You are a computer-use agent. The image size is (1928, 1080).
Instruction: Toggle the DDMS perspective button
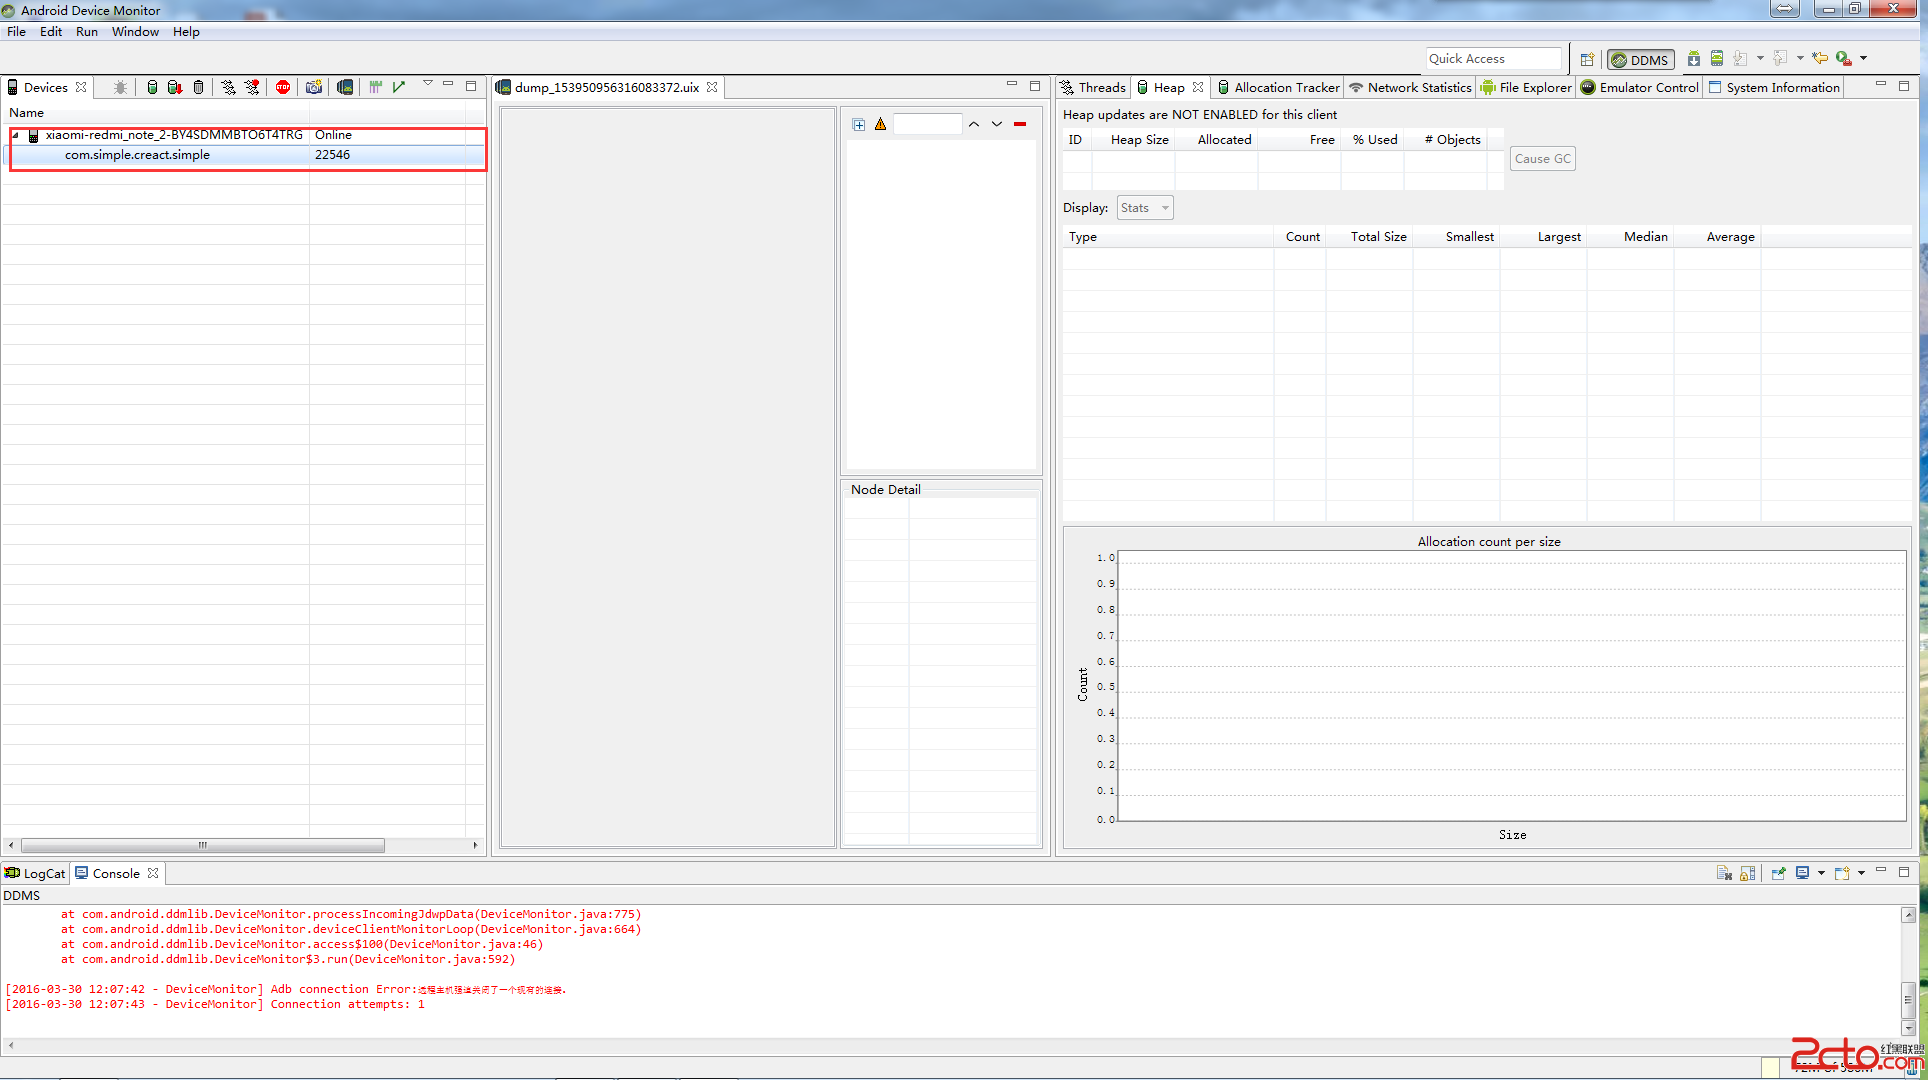coord(1640,59)
